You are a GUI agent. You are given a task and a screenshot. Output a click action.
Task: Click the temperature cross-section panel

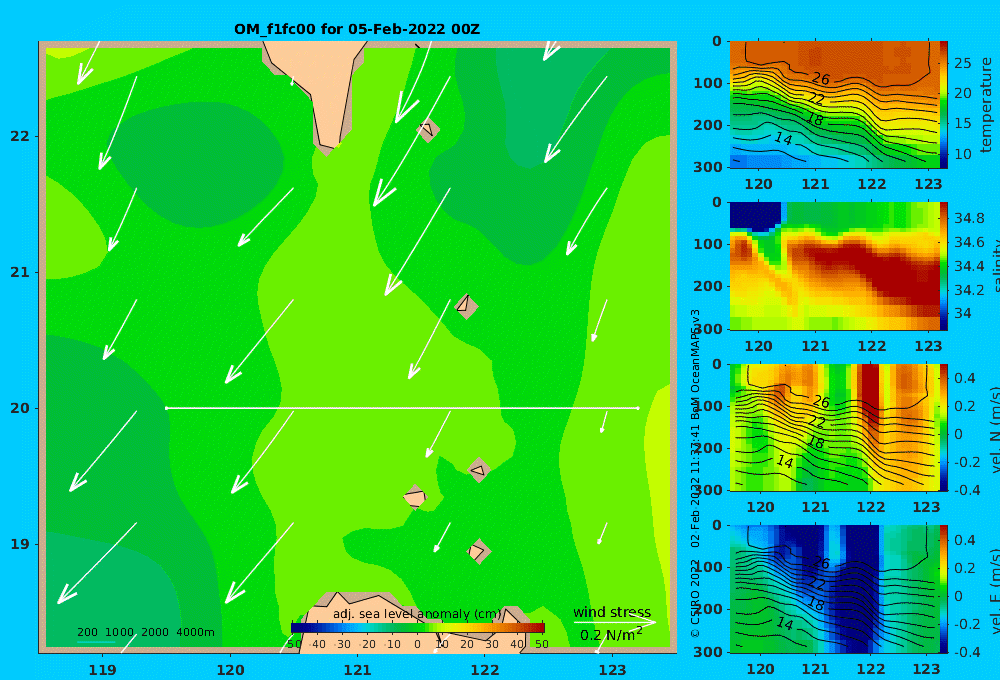point(834,105)
